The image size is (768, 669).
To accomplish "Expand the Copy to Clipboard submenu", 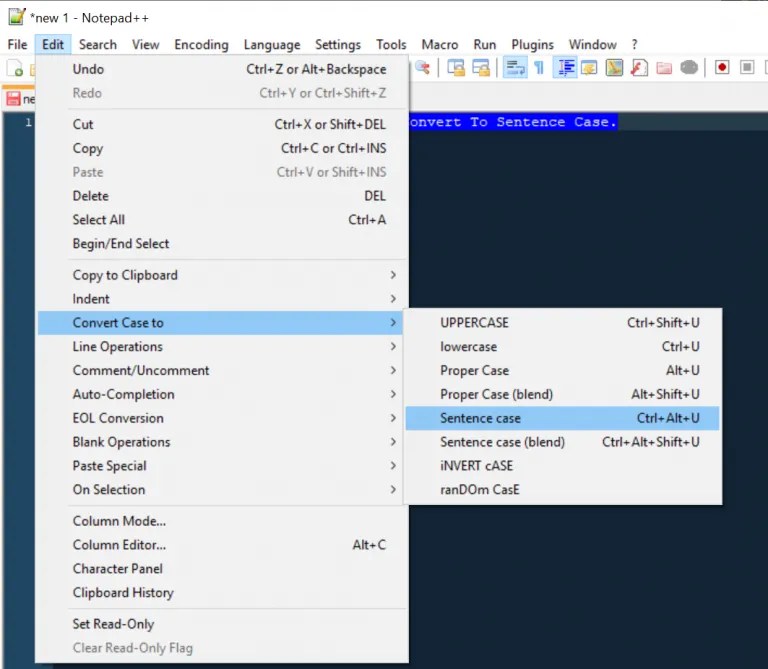I will [x=222, y=275].
